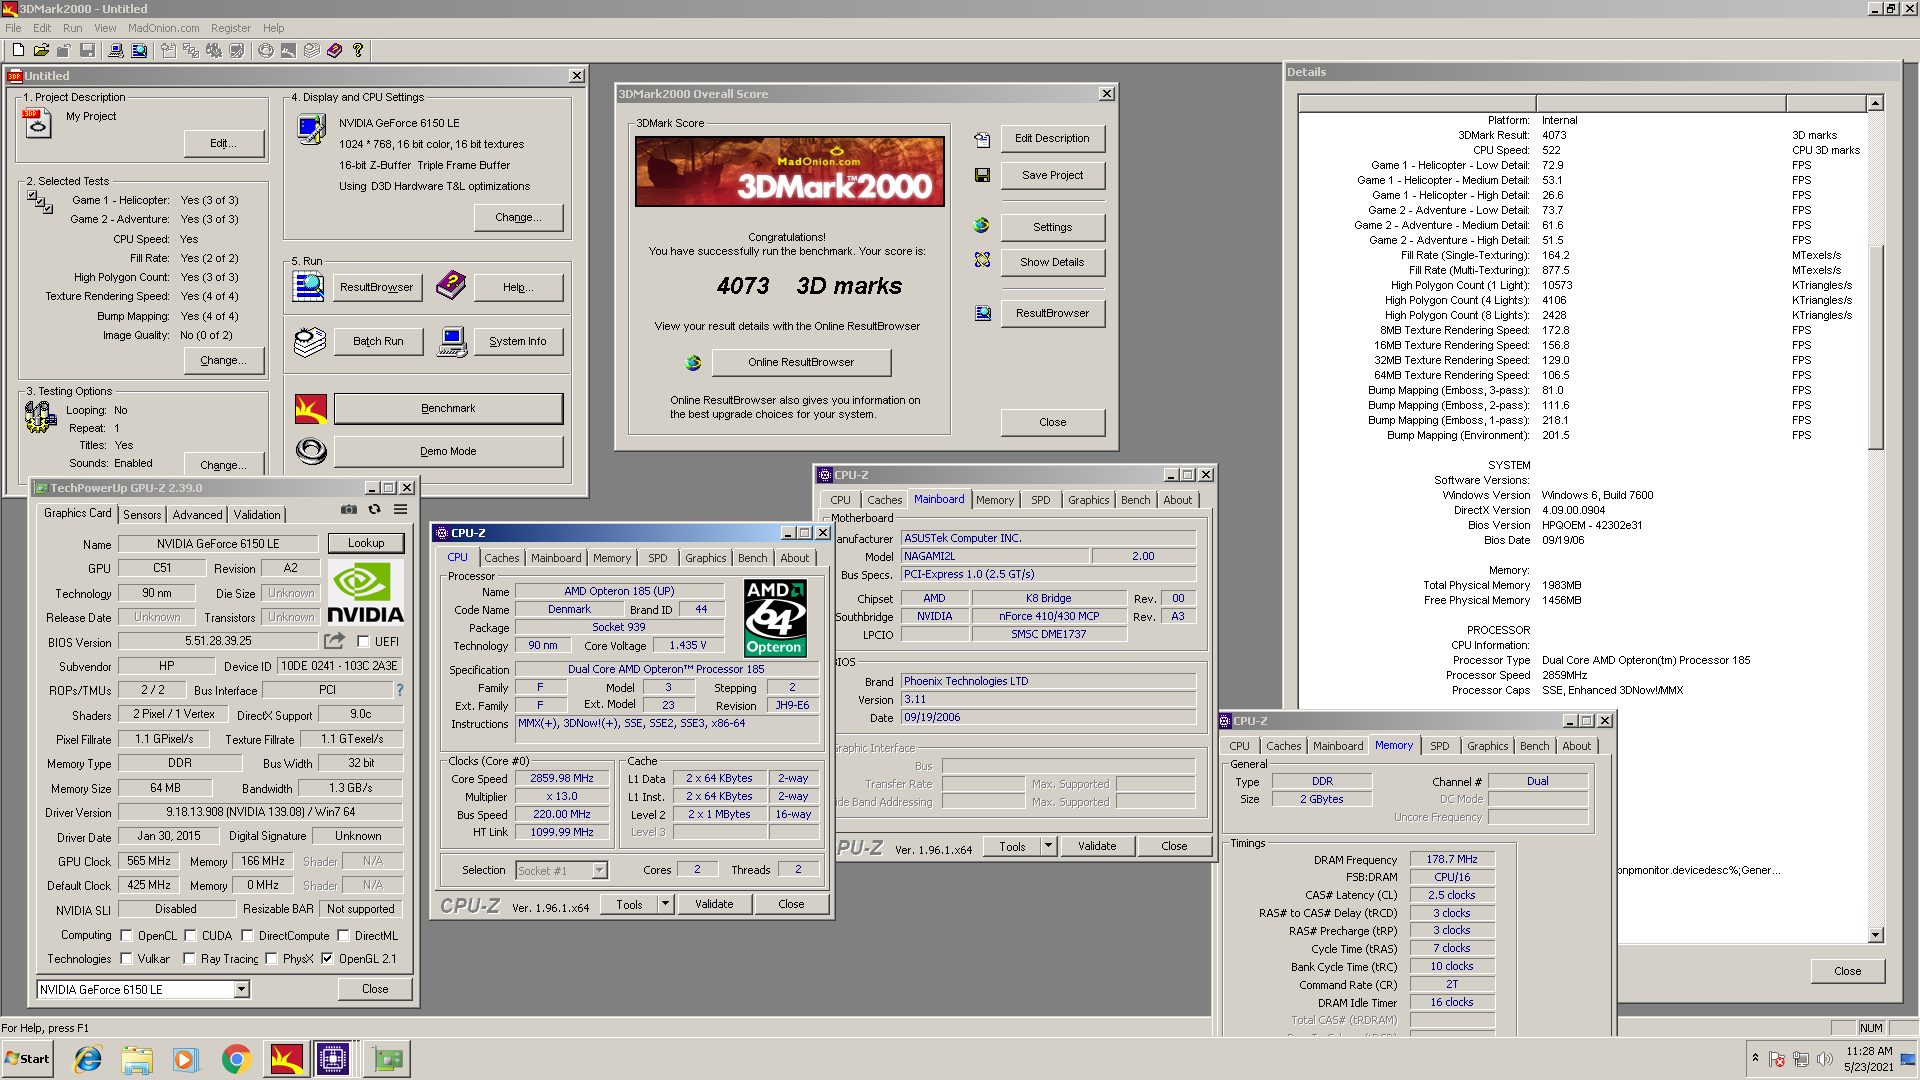Viewport: 1920px width, 1080px height.
Task: Click the New project toolbar icon
Action: tap(18, 50)
